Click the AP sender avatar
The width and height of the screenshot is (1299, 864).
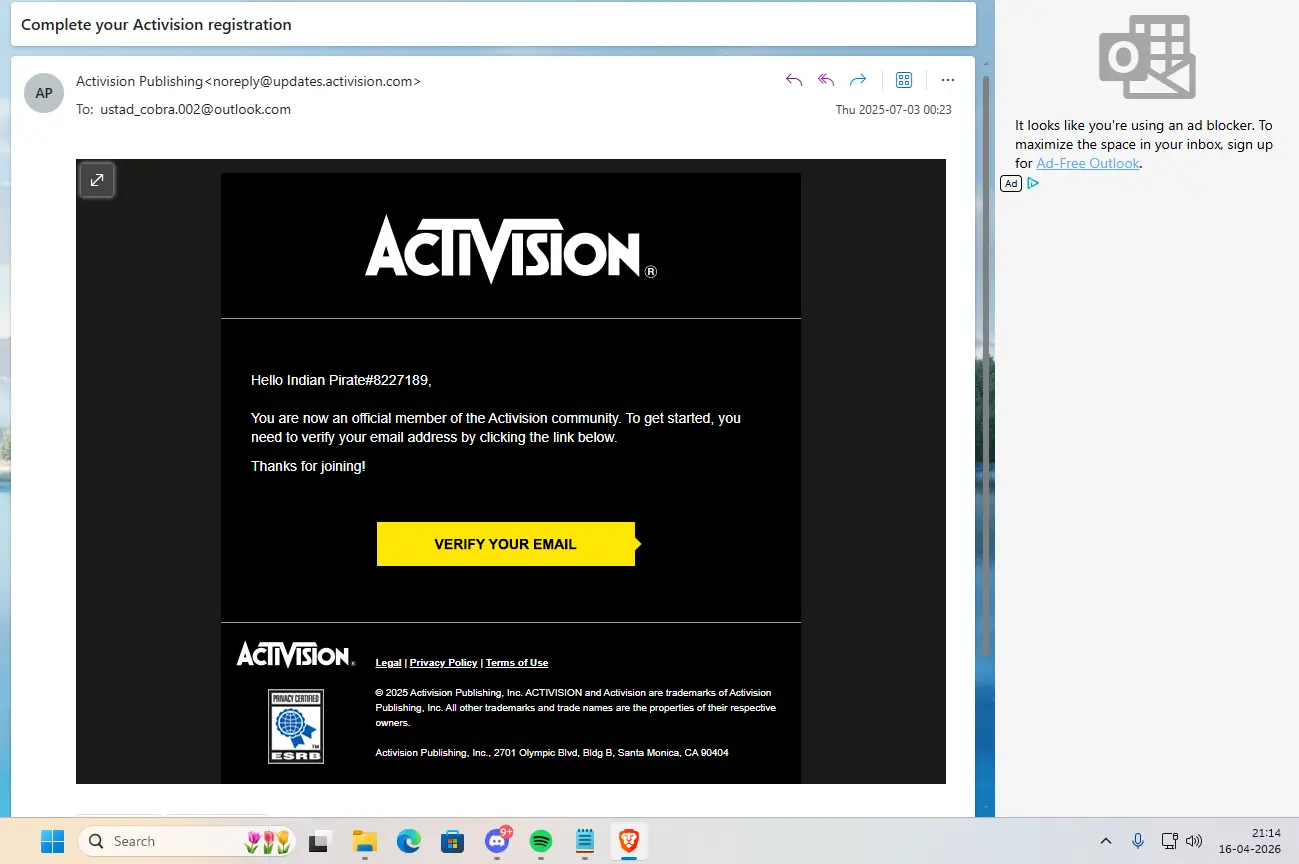point(44,93)
